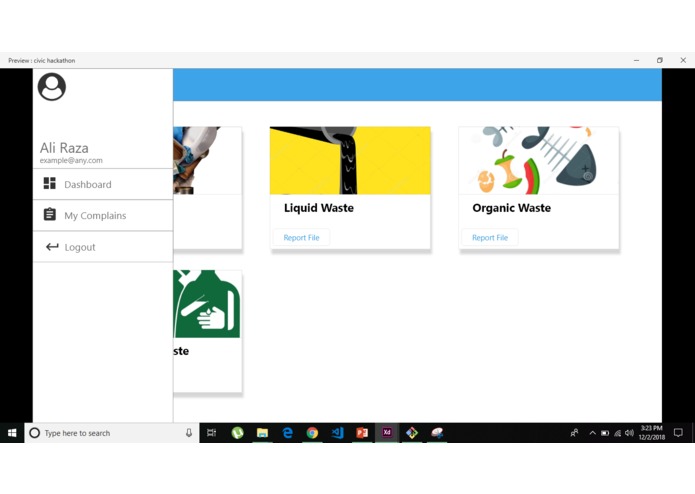Viewport: 695px width, 494px height.
Task: Expand the hidden system tray icons
Action: tap(592, 433)
